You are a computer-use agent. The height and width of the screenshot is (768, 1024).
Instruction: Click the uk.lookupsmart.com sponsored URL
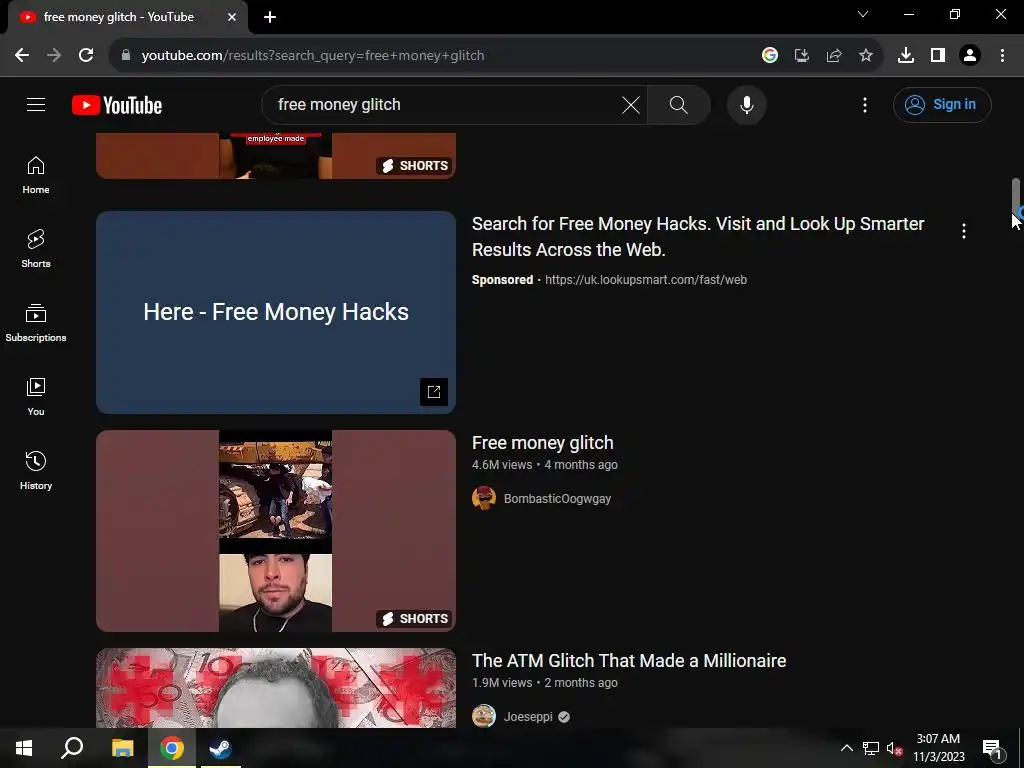[x=645, y=280]
